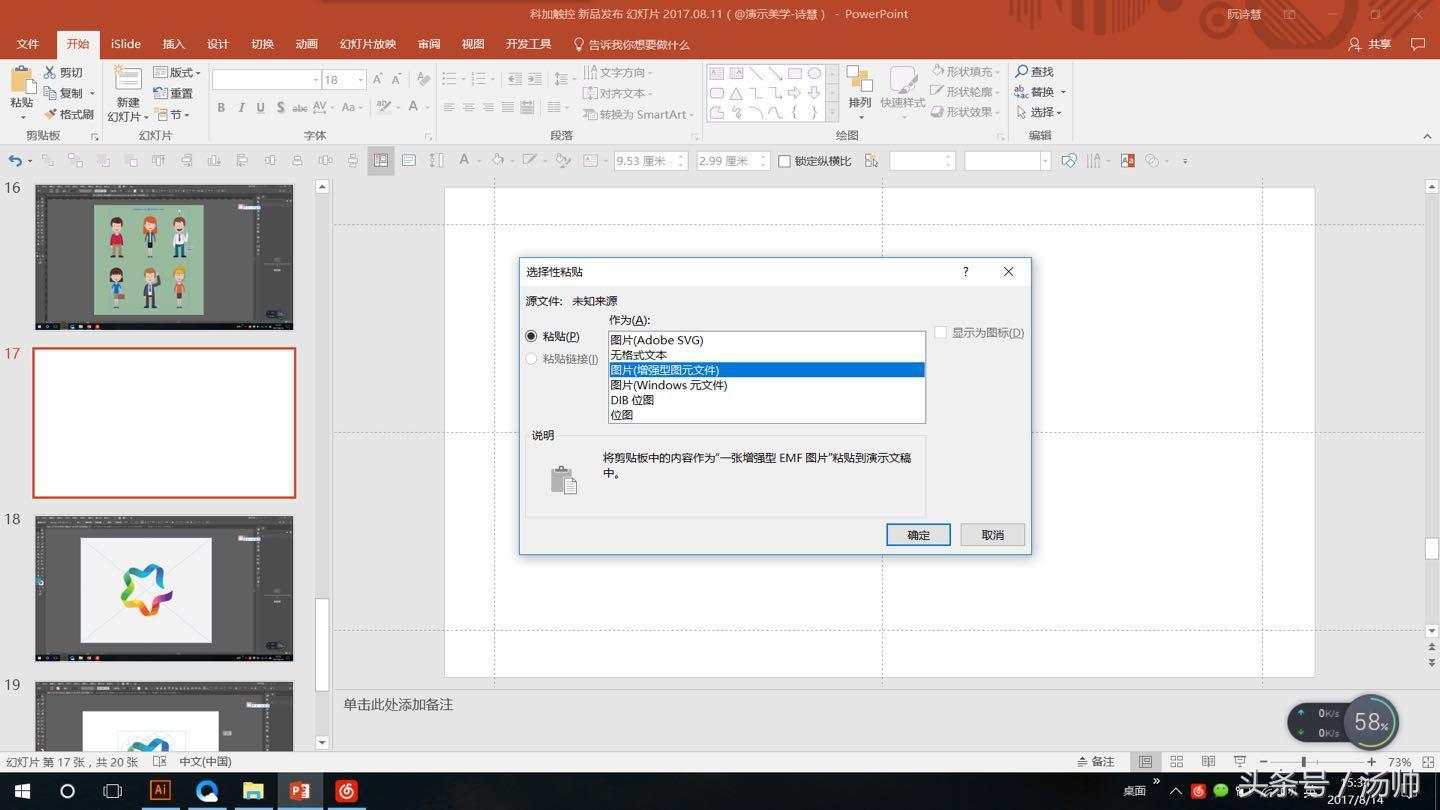Switch to reading view icon
This screenshot has height=810, width=1440.
point(1208,762)
